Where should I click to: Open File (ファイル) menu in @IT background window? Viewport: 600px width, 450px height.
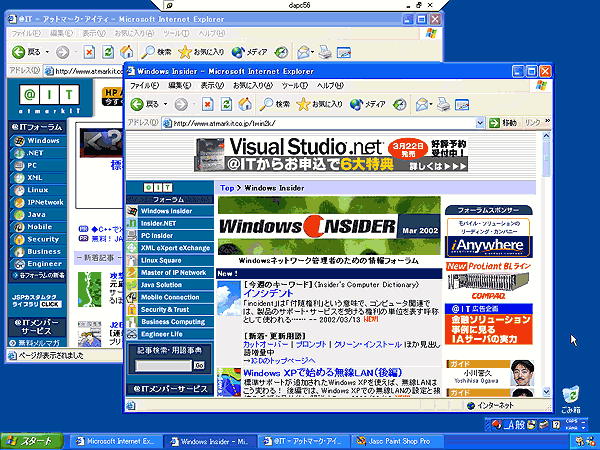pyautogui.click(x=26, y=34)
